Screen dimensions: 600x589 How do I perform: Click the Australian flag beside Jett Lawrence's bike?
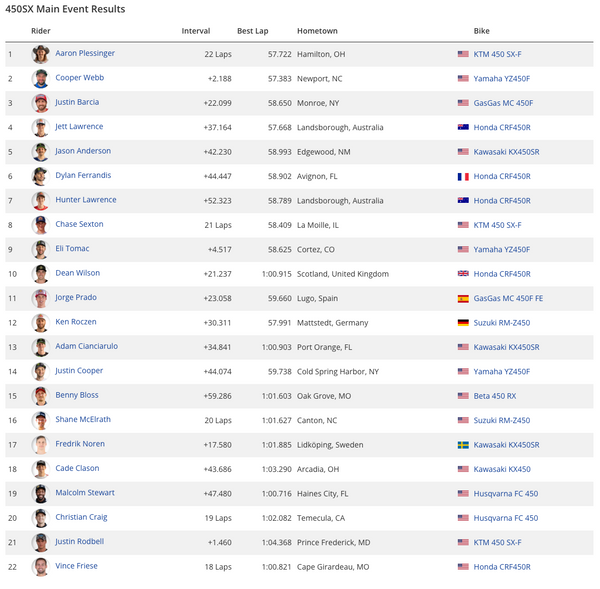click(463, 127)
